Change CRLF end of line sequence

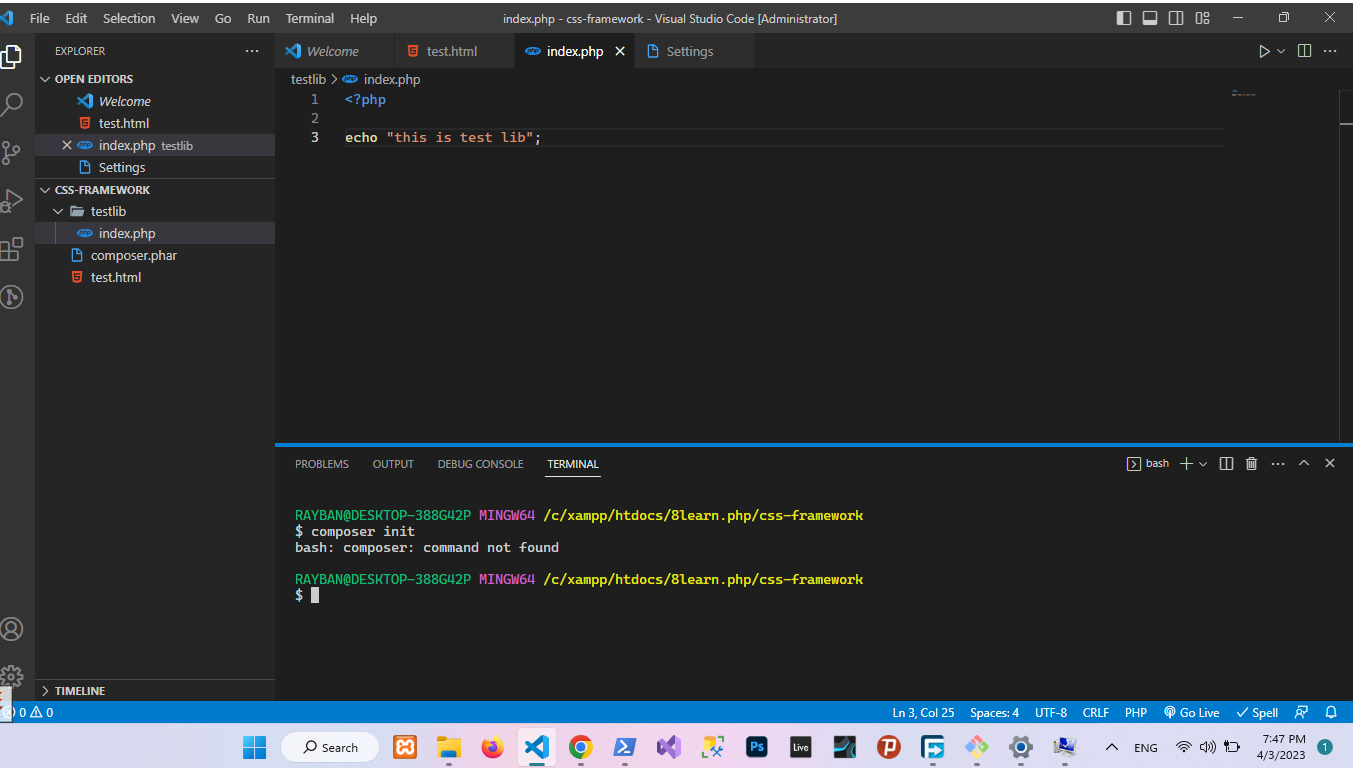(1096, 713)
